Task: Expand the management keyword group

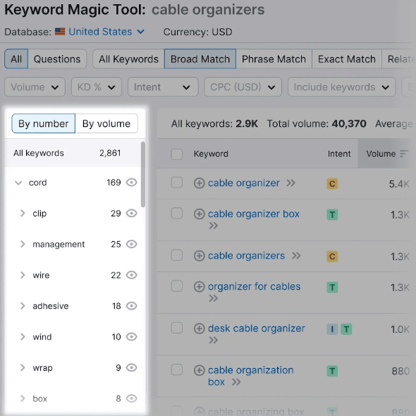Action: (x=22, y=244)
